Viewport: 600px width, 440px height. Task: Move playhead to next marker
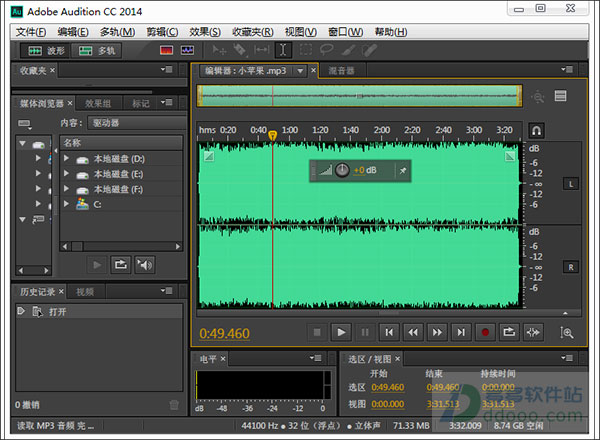(461, 332)
